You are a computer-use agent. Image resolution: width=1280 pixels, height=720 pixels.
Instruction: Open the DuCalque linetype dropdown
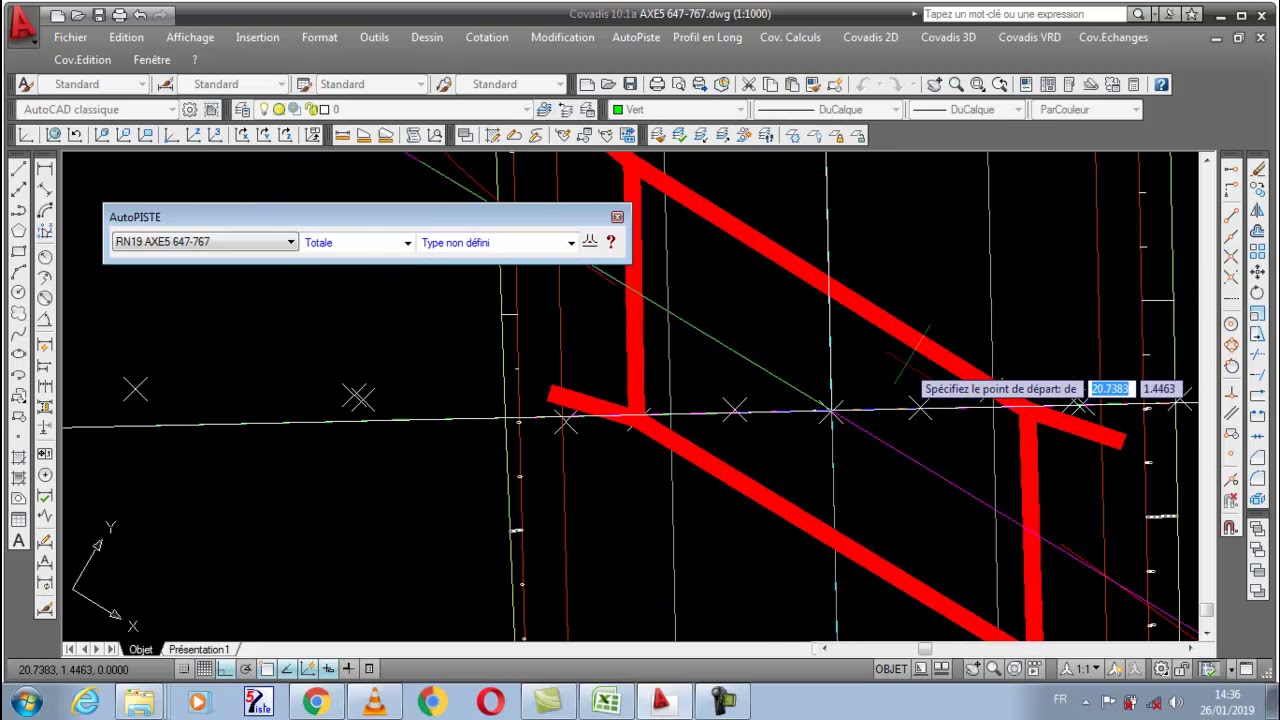tap(829, 110)
